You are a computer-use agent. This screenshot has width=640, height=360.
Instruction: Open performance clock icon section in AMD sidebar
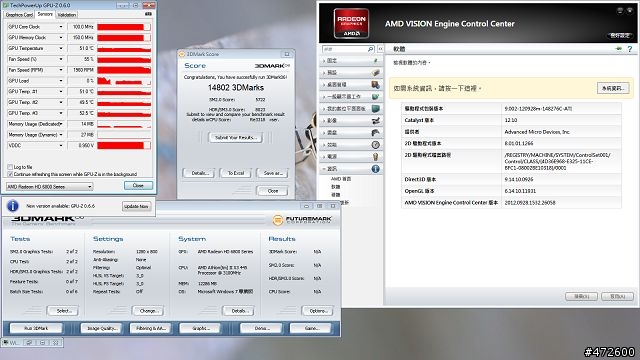376,145
